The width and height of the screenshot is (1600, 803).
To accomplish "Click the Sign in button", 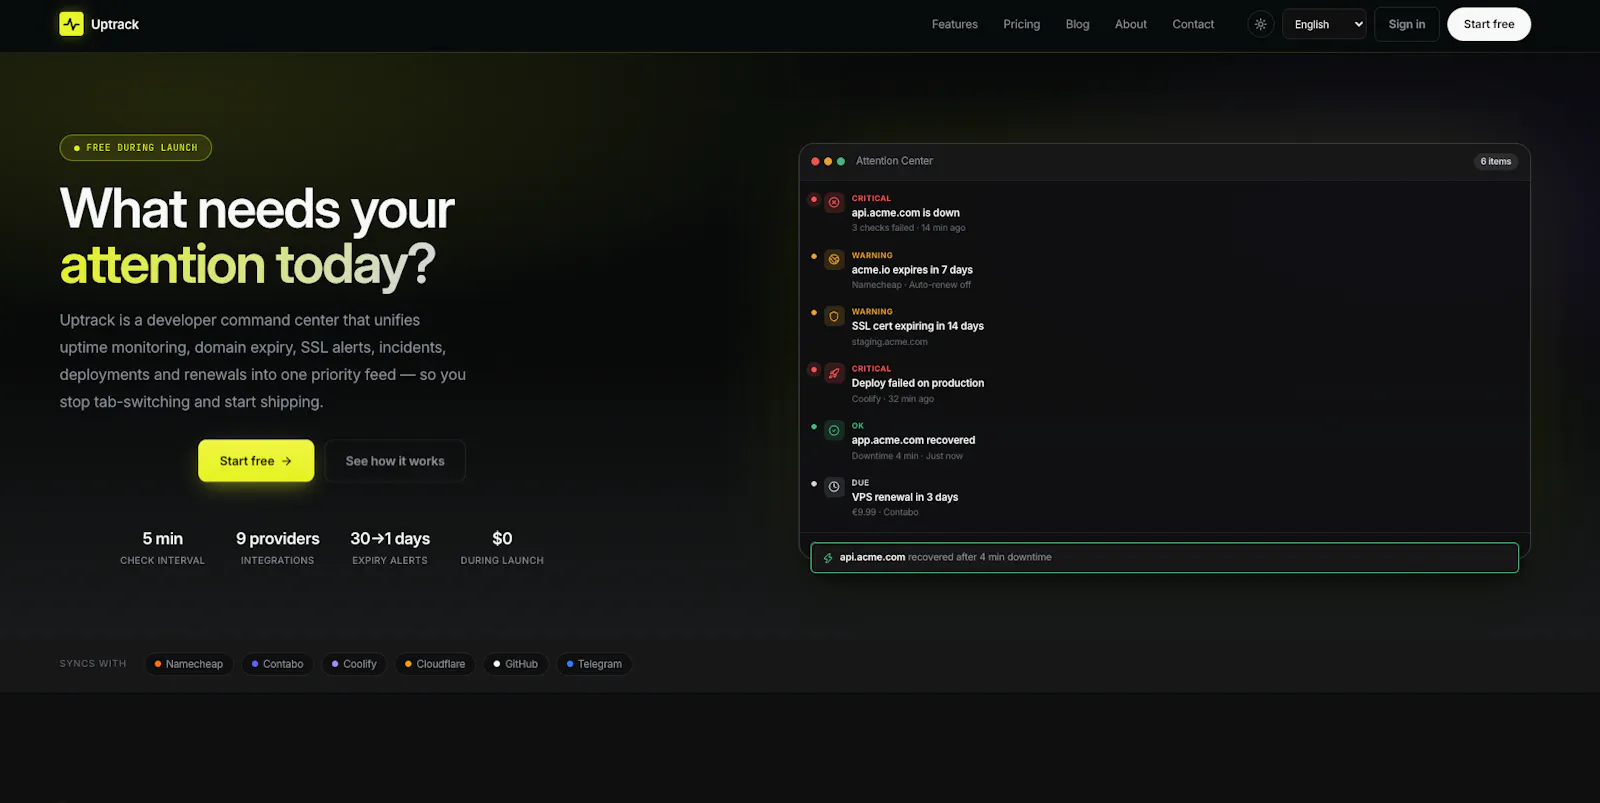I will 1406,24.
